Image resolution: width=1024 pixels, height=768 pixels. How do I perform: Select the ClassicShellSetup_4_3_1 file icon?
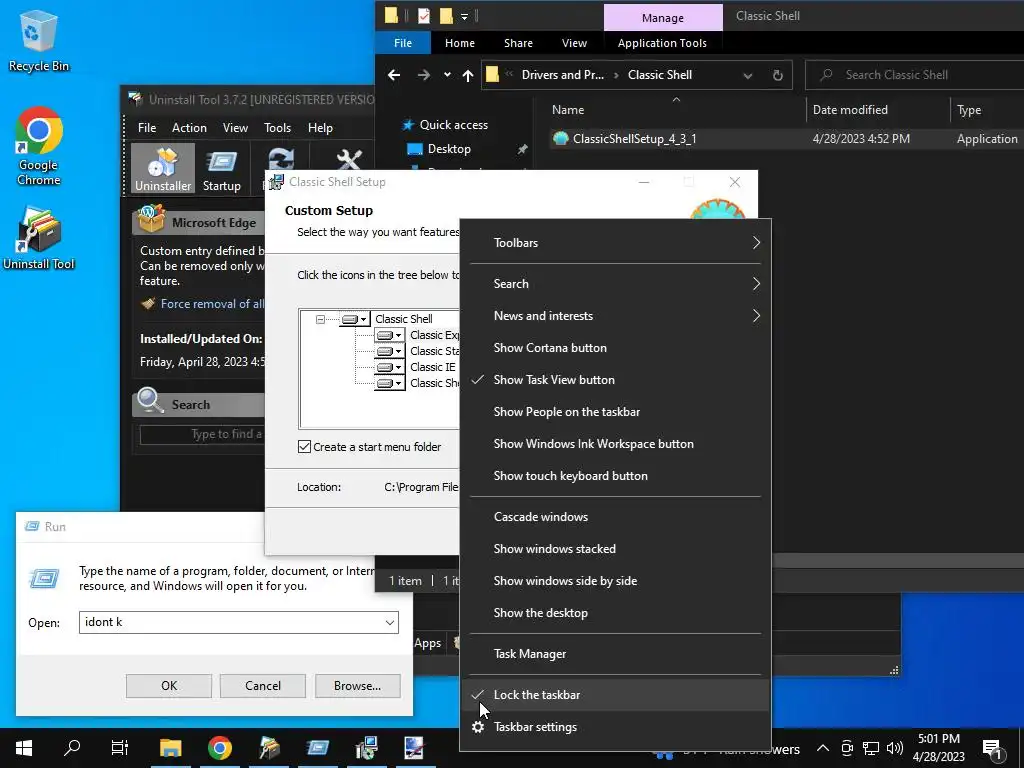coord(560,138)
